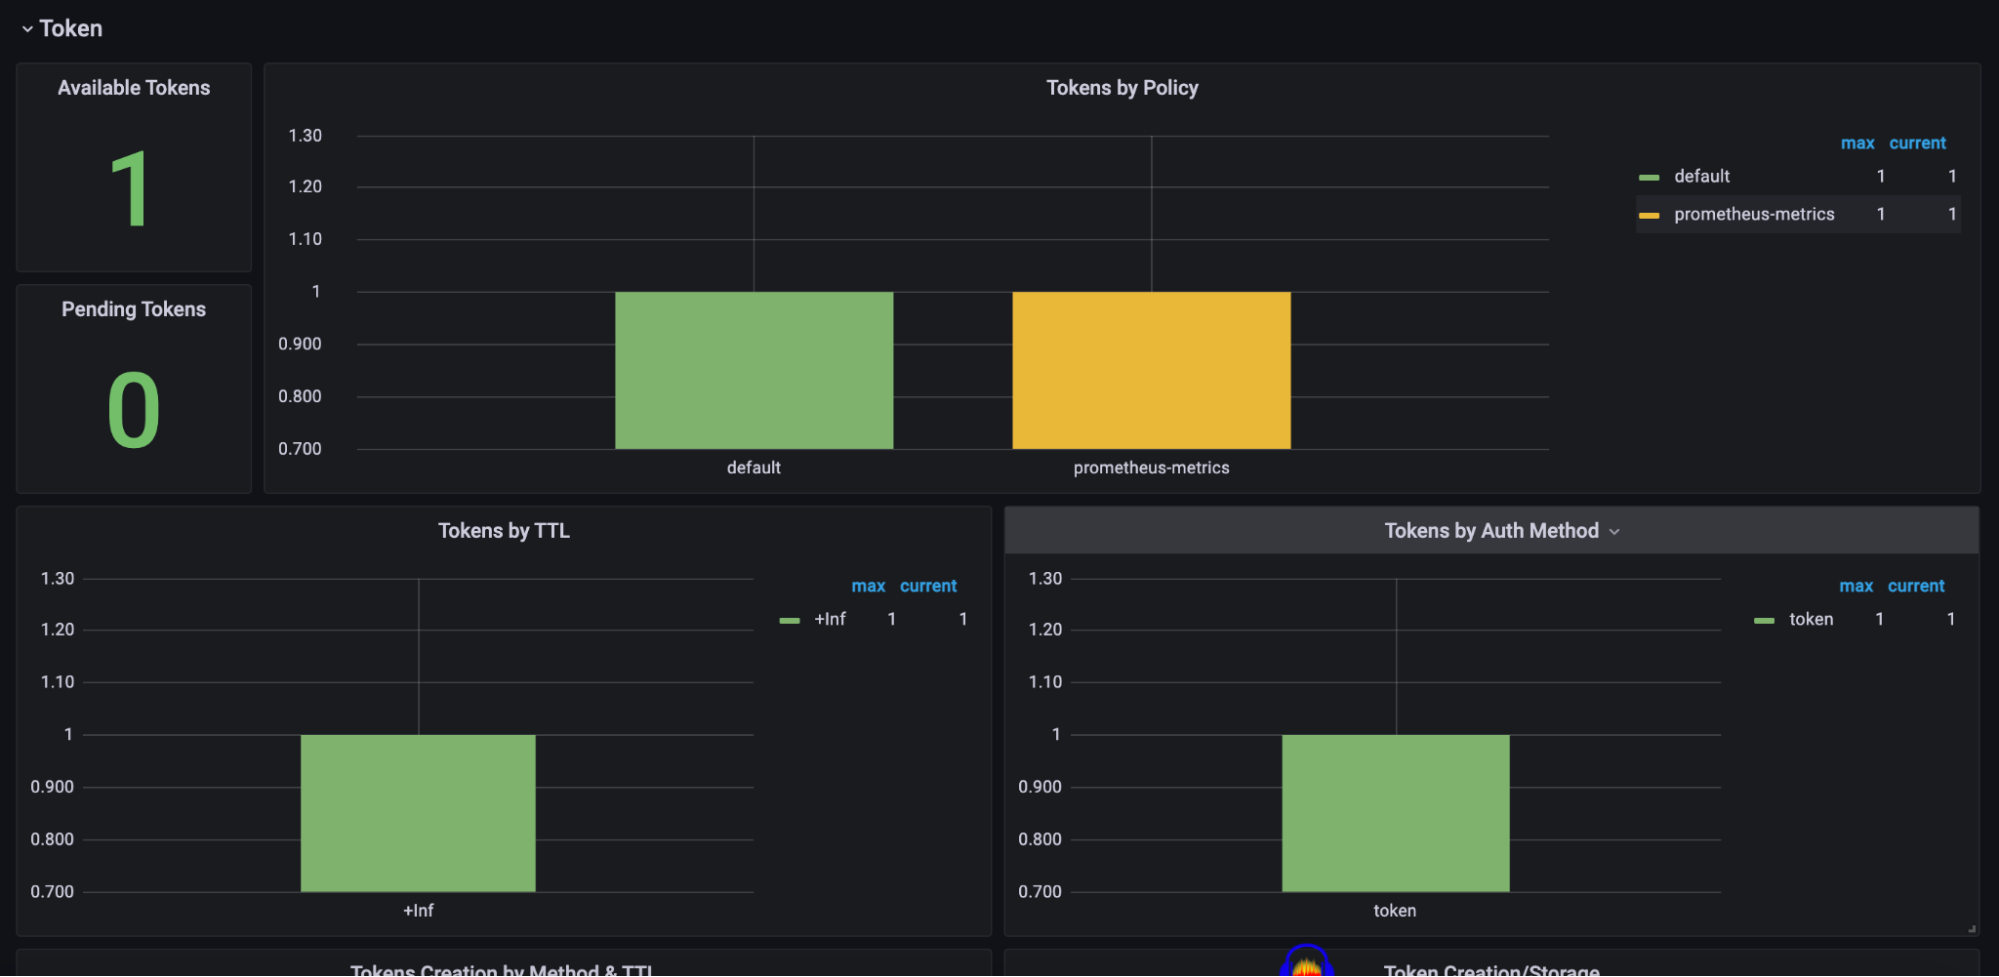The height and width of the screenshot is (977, 1999).
Task: Click the yellow prometheus-metrics legend color swatch
Action: pos(1649,215)
